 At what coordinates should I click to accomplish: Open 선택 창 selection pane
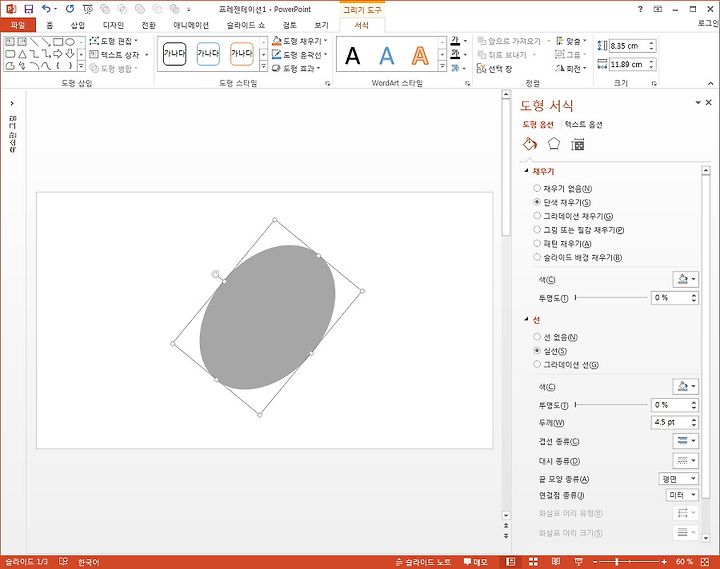tap(495, 69)
